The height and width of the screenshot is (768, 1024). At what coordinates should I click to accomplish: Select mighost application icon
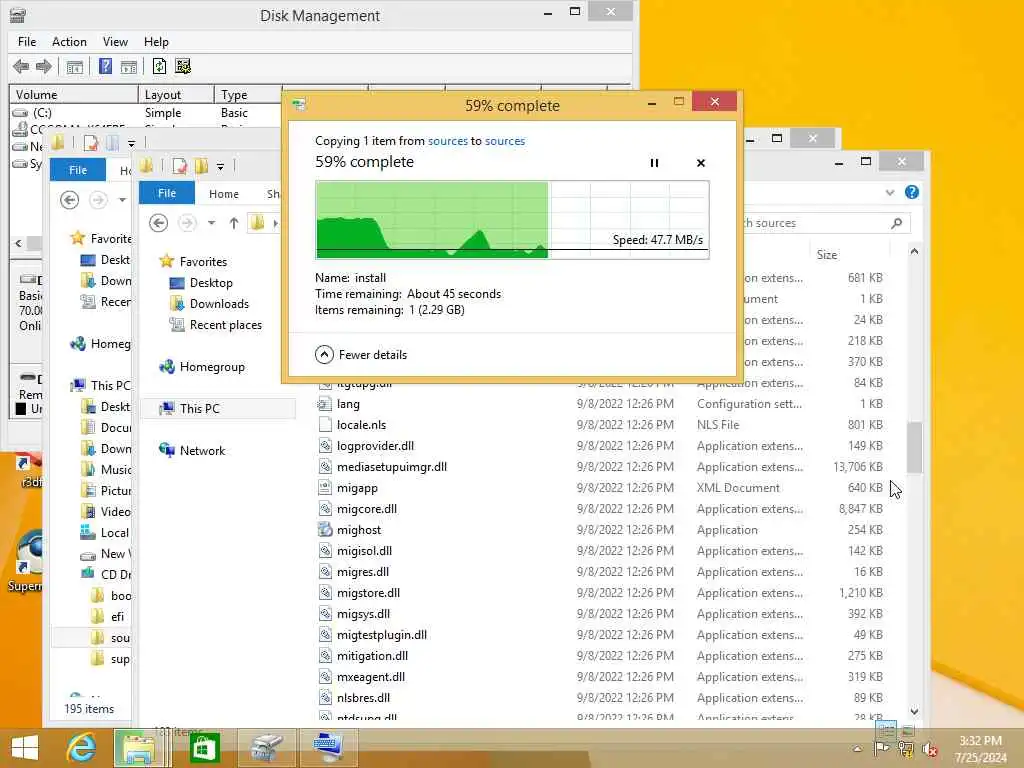coord(325,530)
